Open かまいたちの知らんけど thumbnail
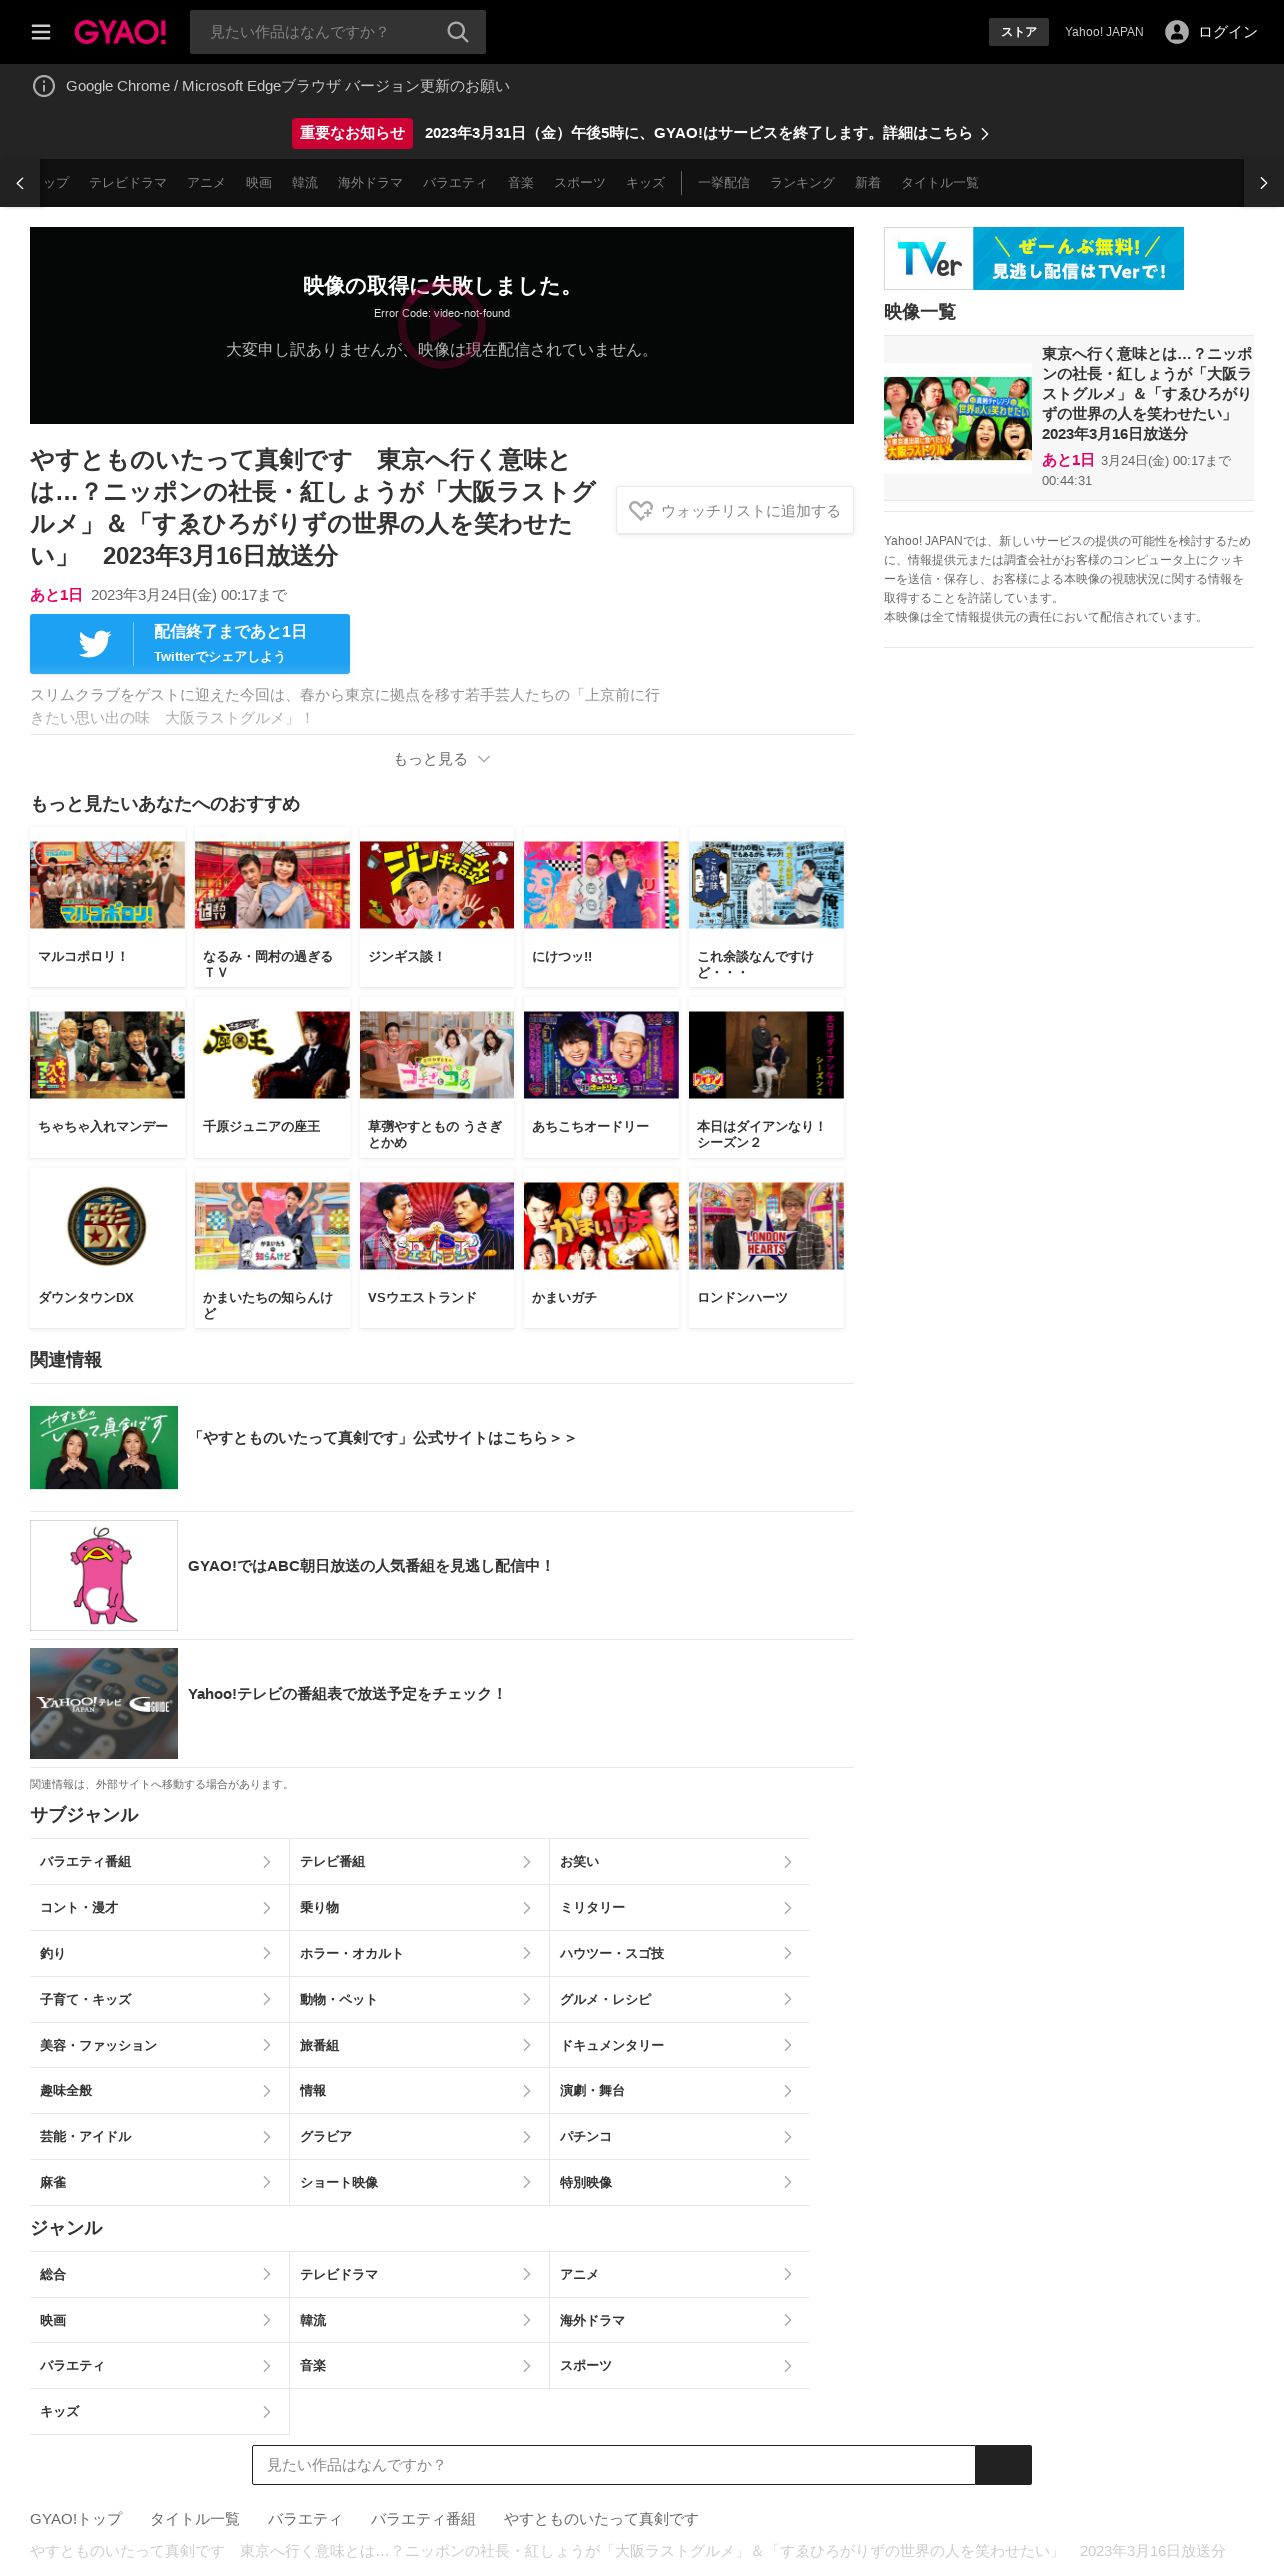1284x2568 pixels. pos(272,1226)
